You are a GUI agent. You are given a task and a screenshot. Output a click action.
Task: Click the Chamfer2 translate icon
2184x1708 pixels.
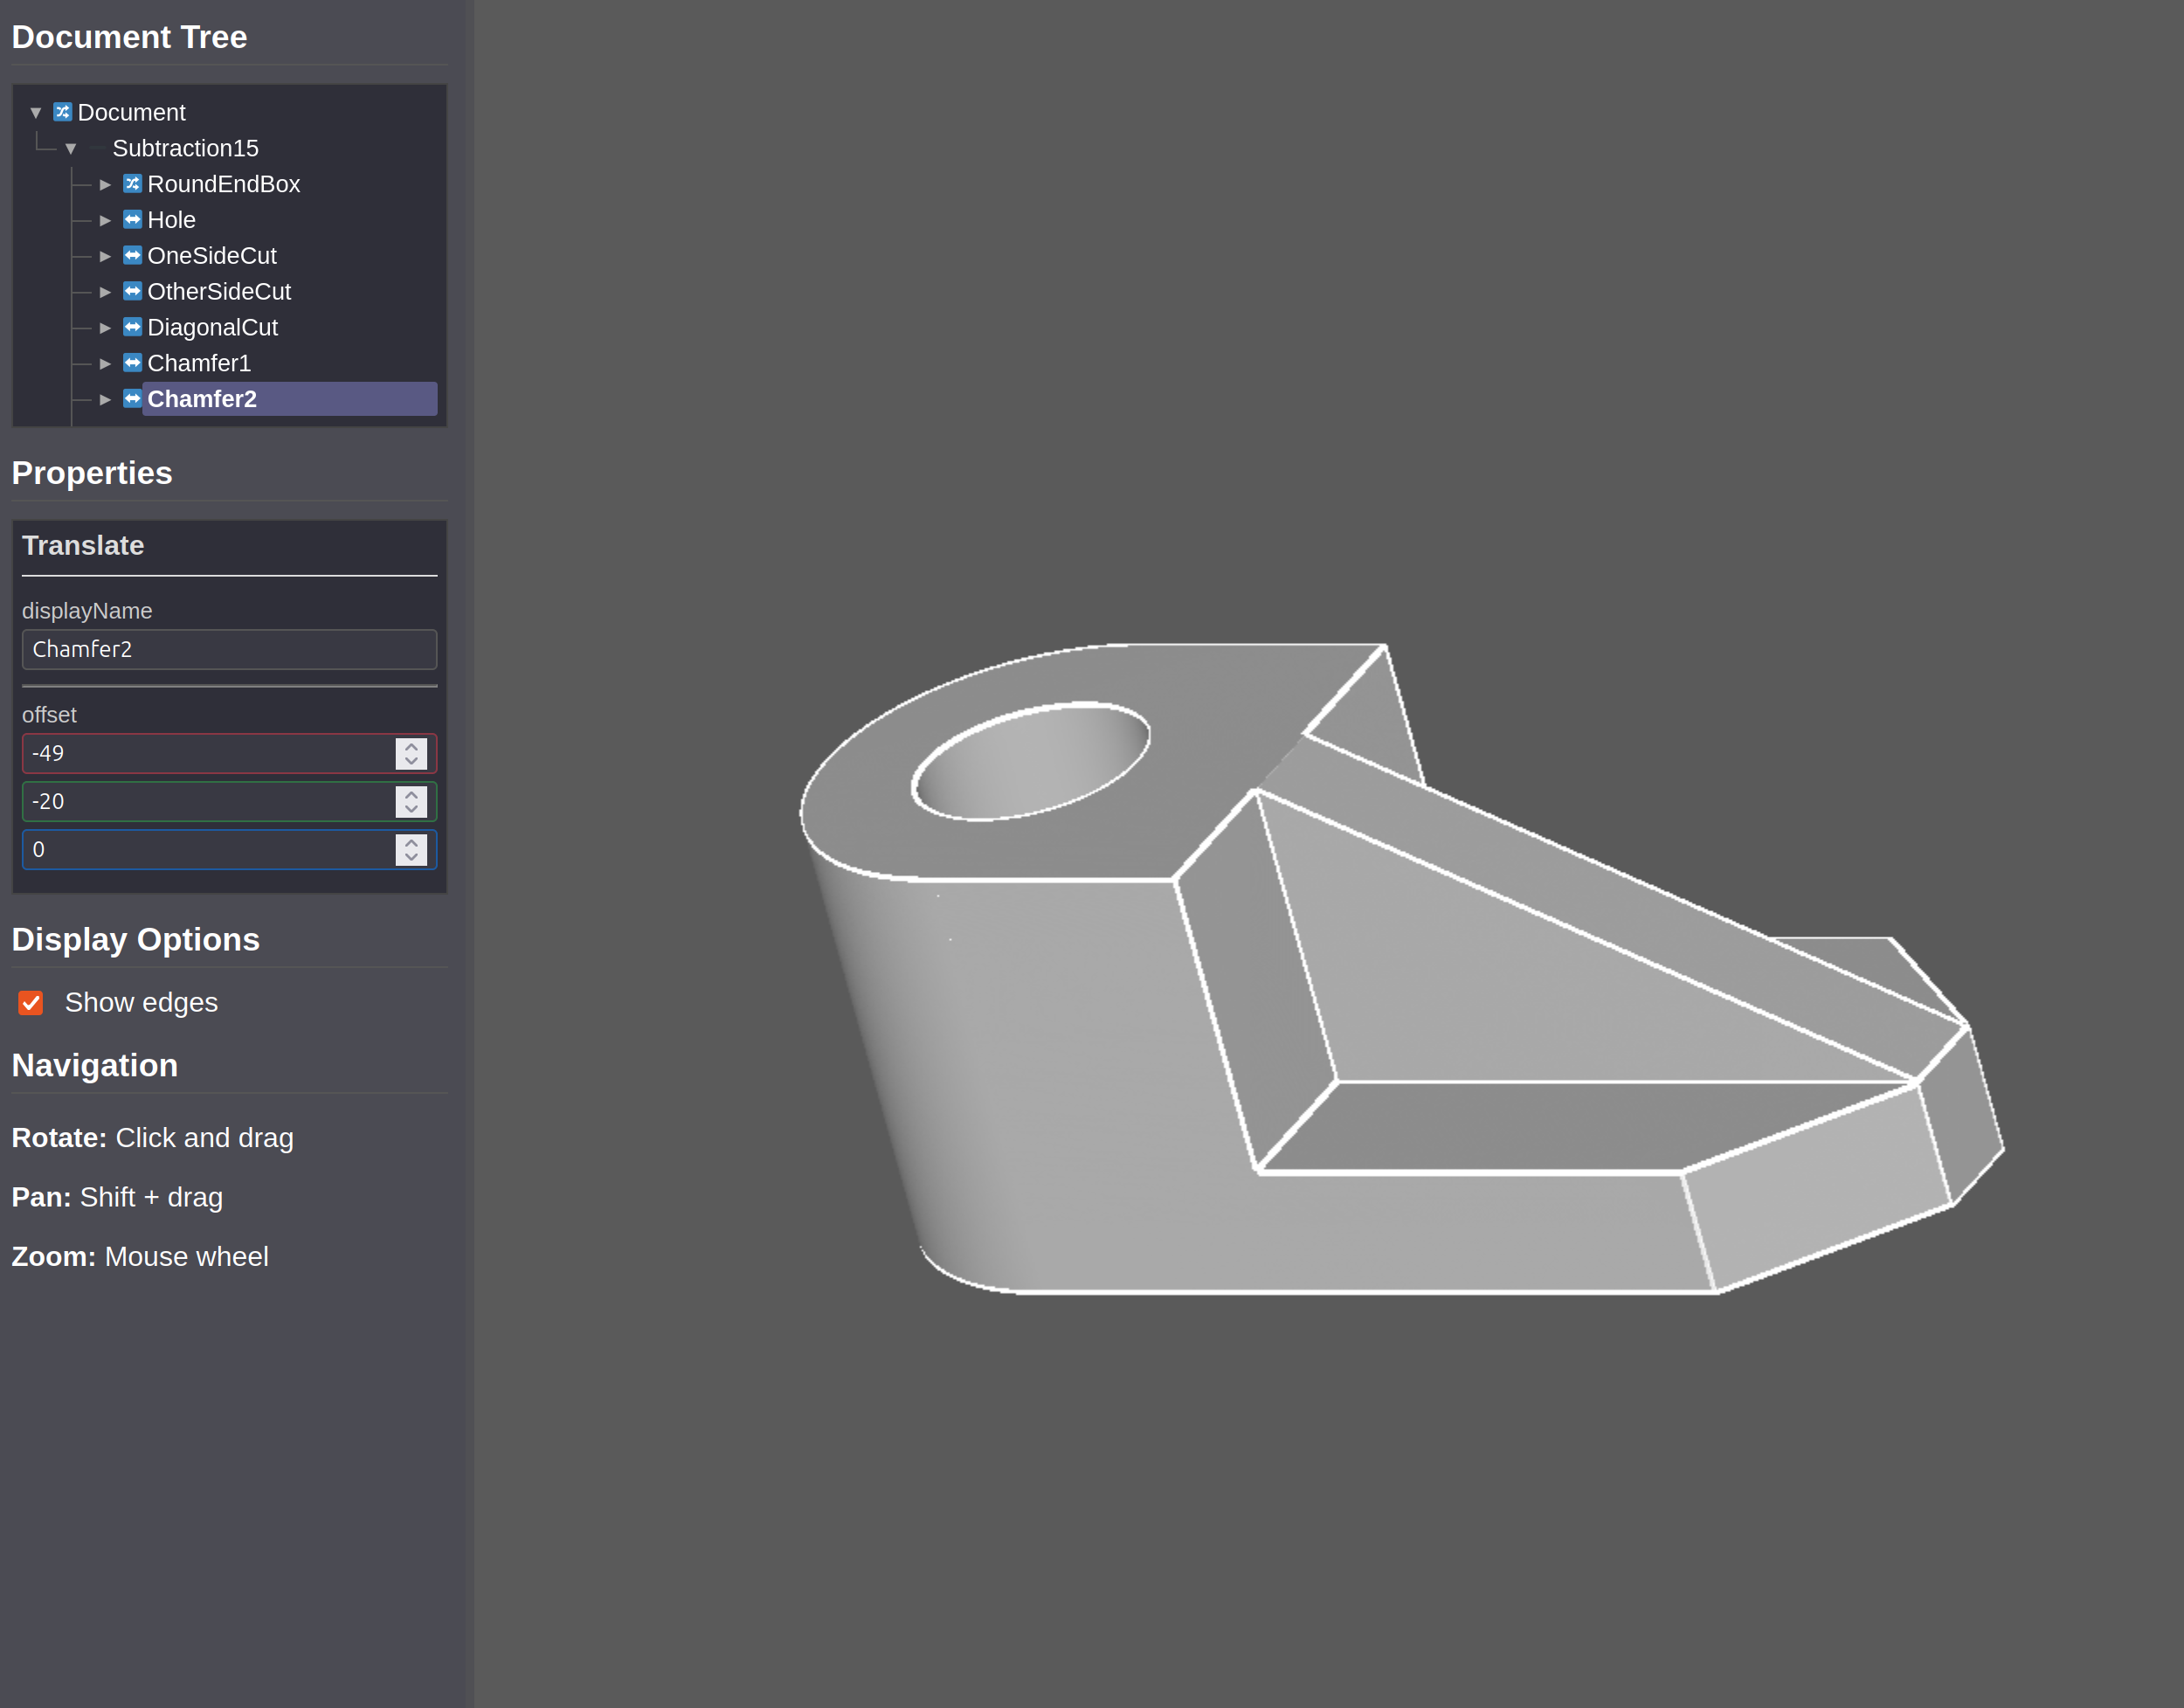tap(132, 399)
